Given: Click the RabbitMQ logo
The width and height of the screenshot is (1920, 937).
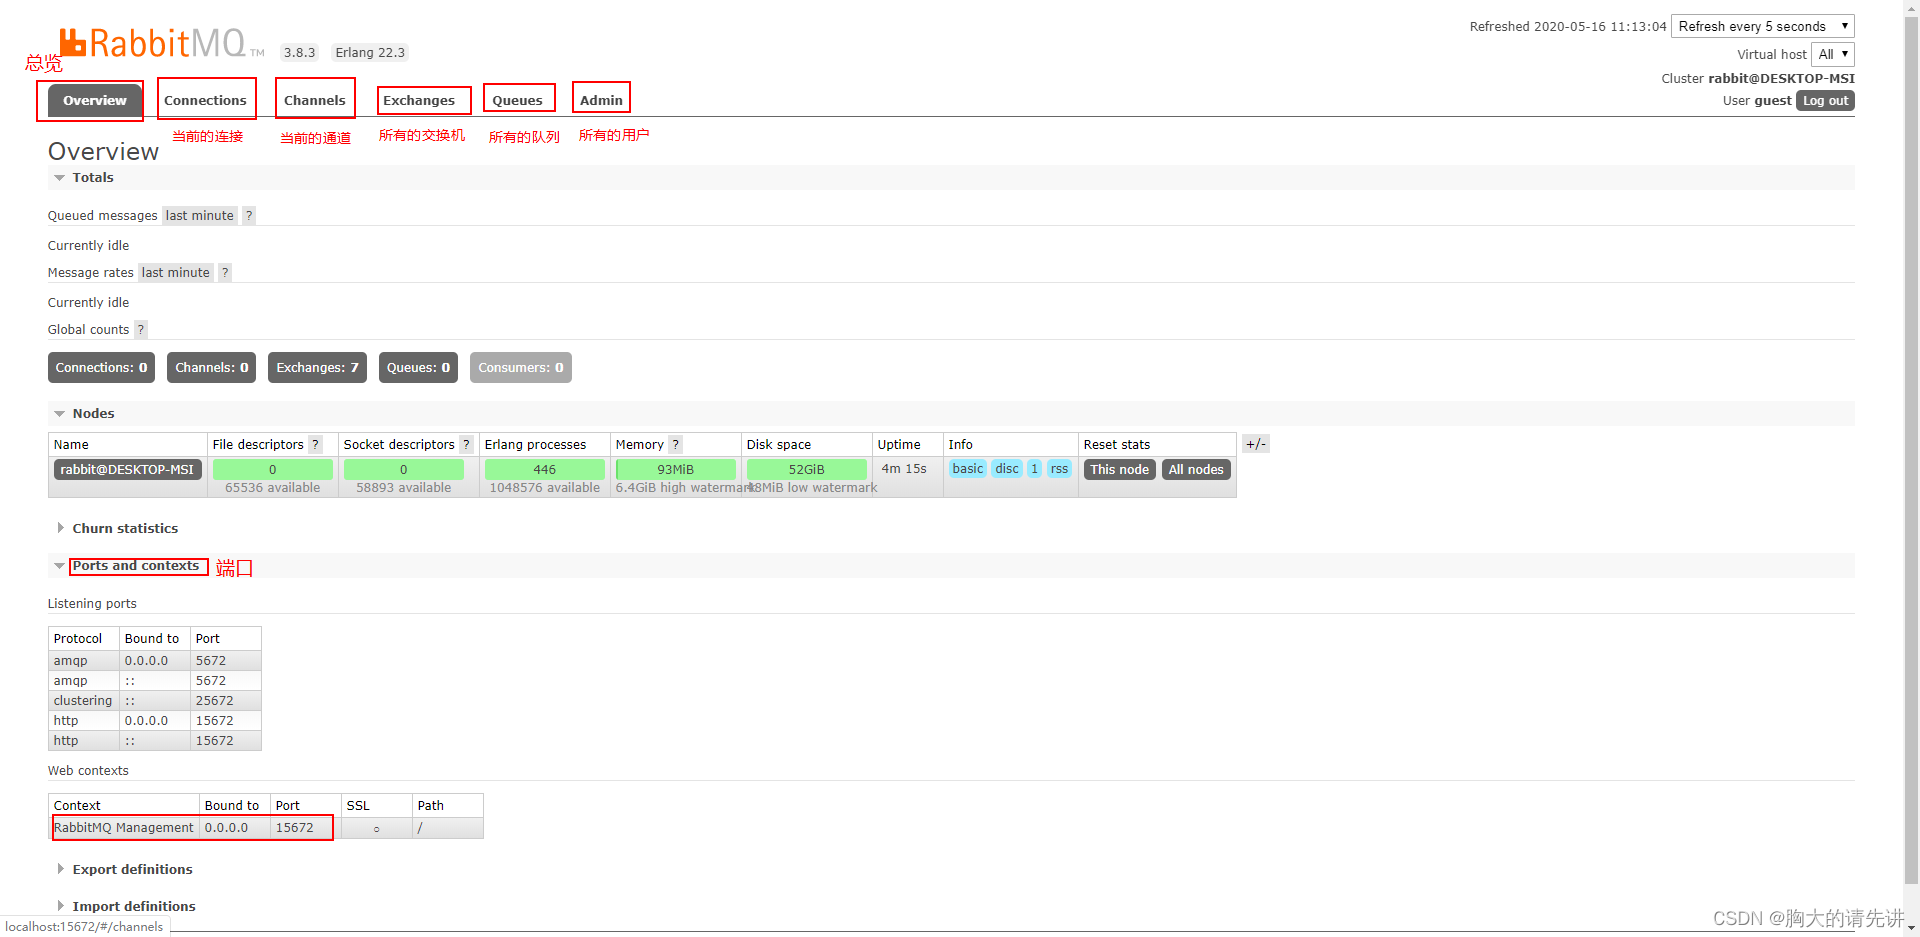Looking at the screenshot, I should [x=160, y=42].
